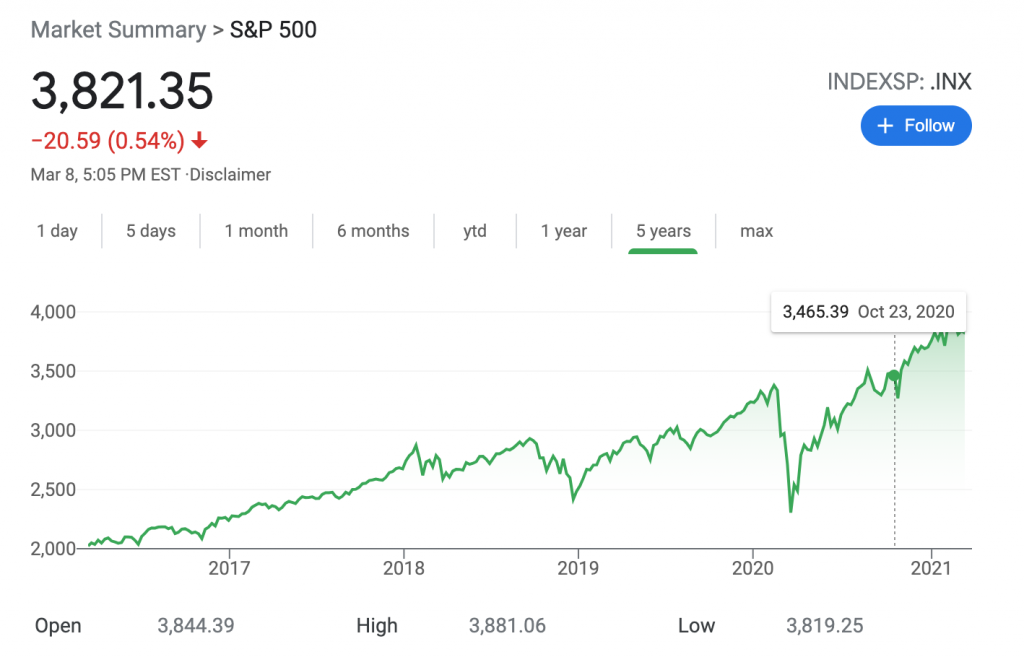The height and width of the screenshot is (657, 1024).
Task: Click the 2019 label on x-axis
Action: point(578,568)
